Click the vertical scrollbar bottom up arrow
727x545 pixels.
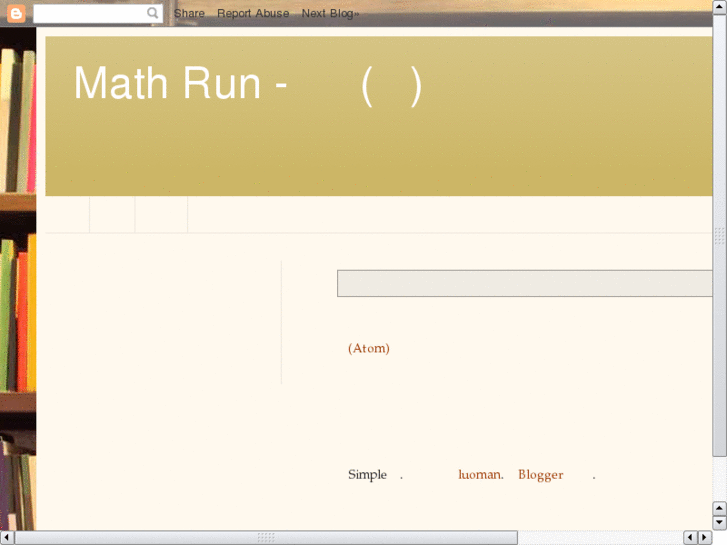coord(720,508)
